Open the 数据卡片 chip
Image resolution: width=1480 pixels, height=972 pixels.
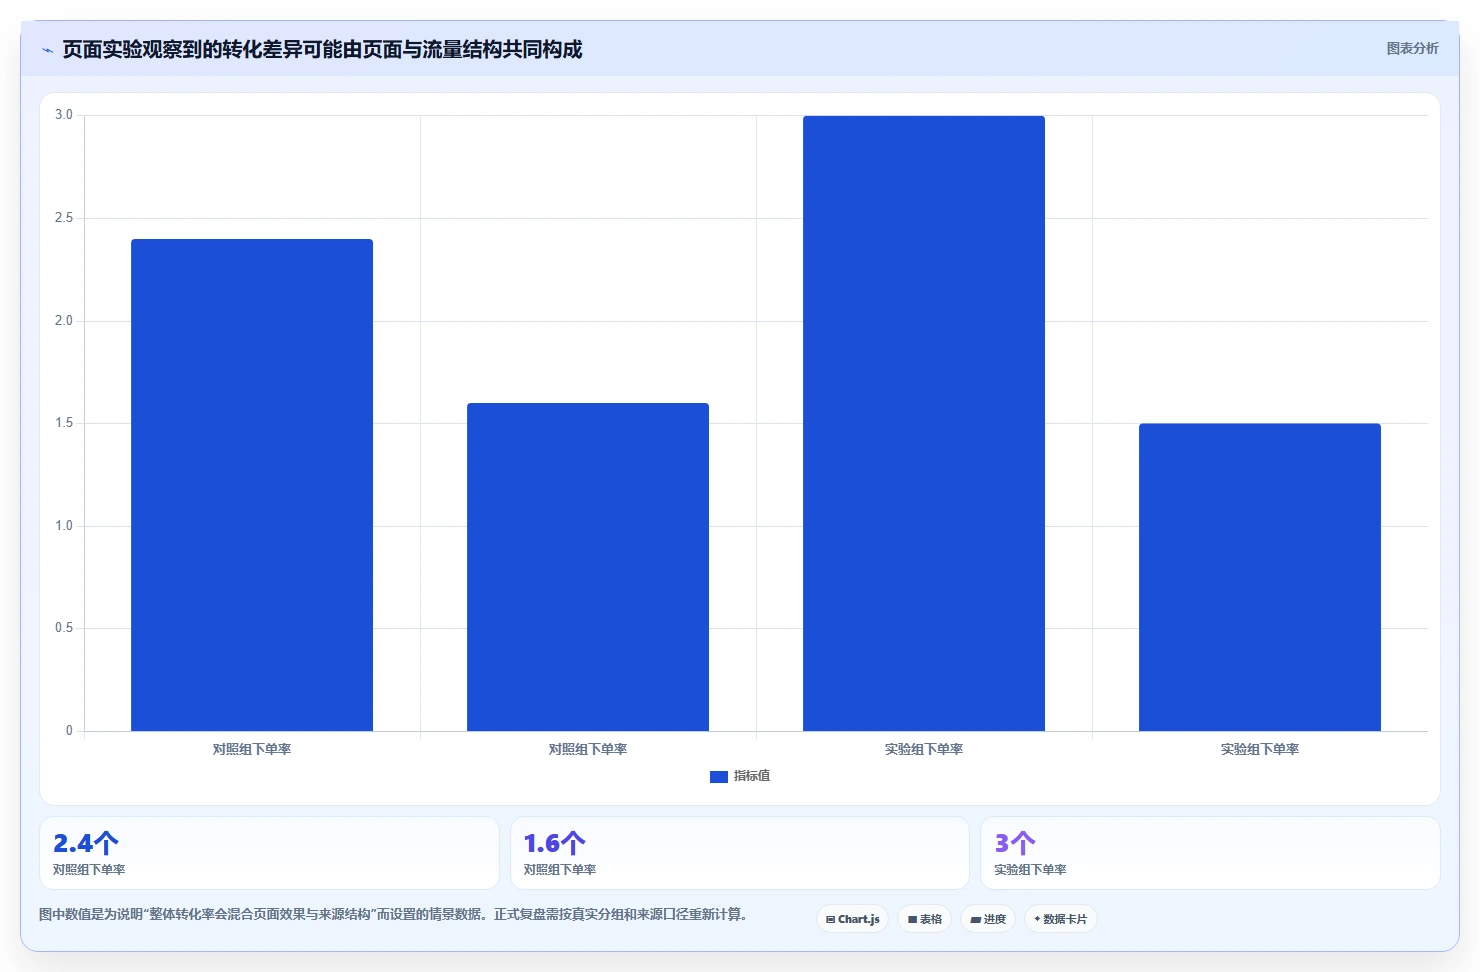coord(1061,919)
